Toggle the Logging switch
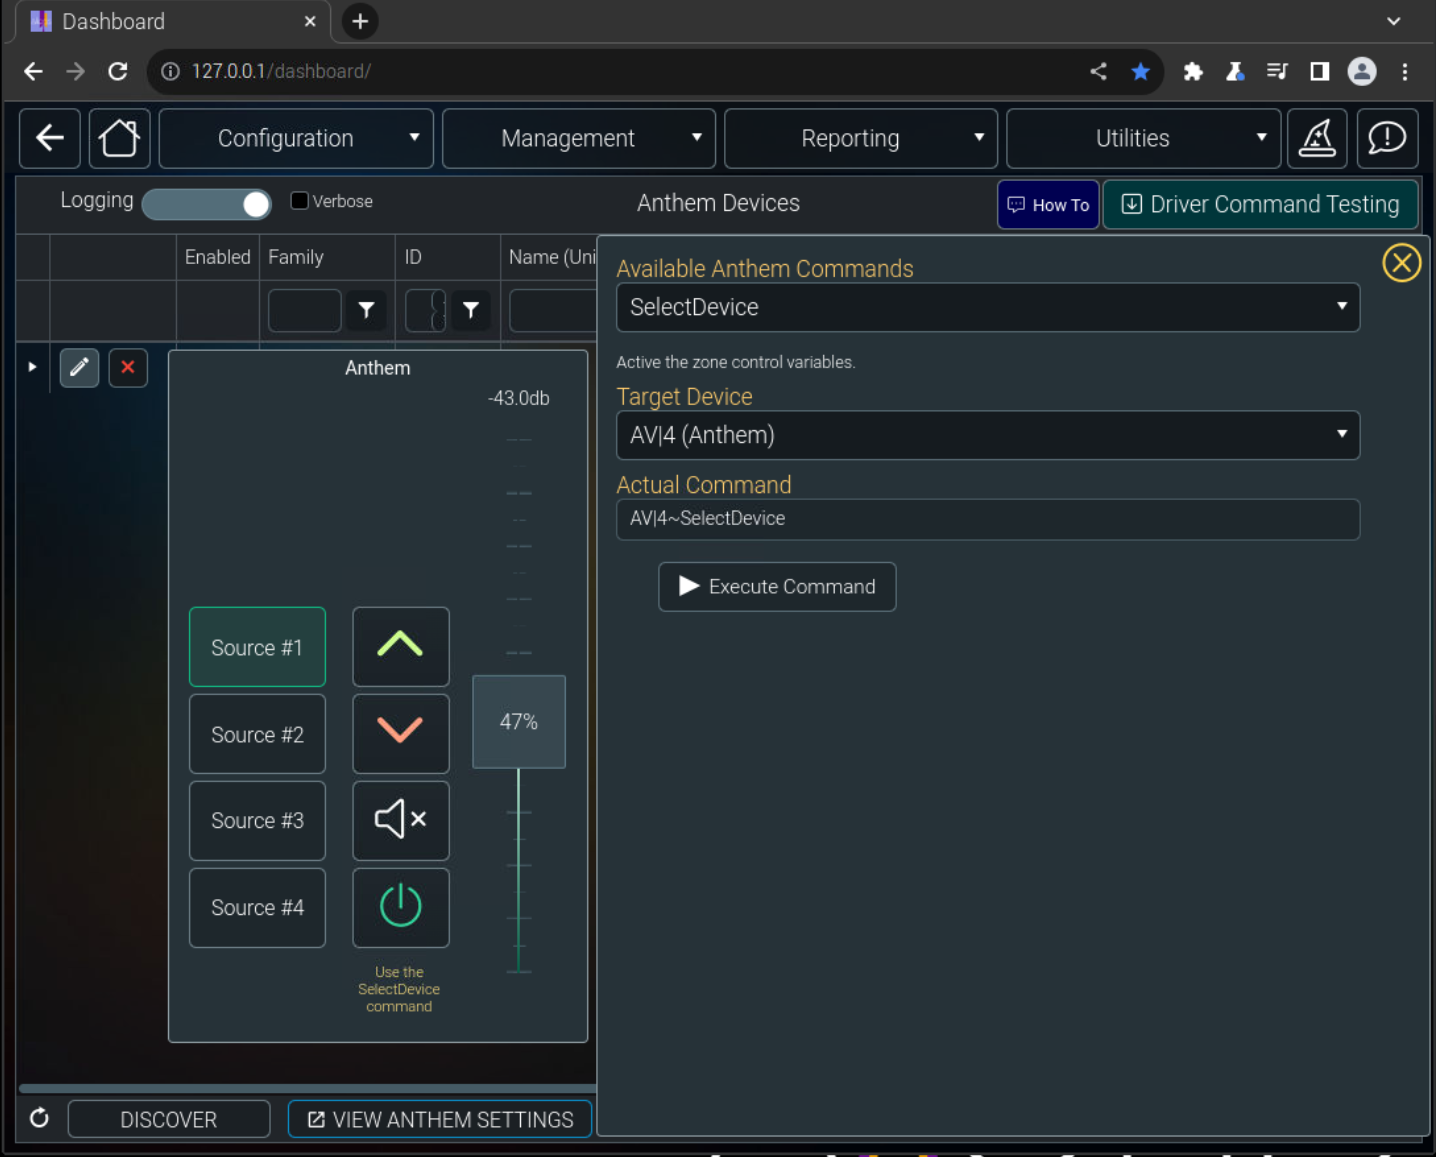This screenshot has height=1157, width=1436. click(206, 204)
